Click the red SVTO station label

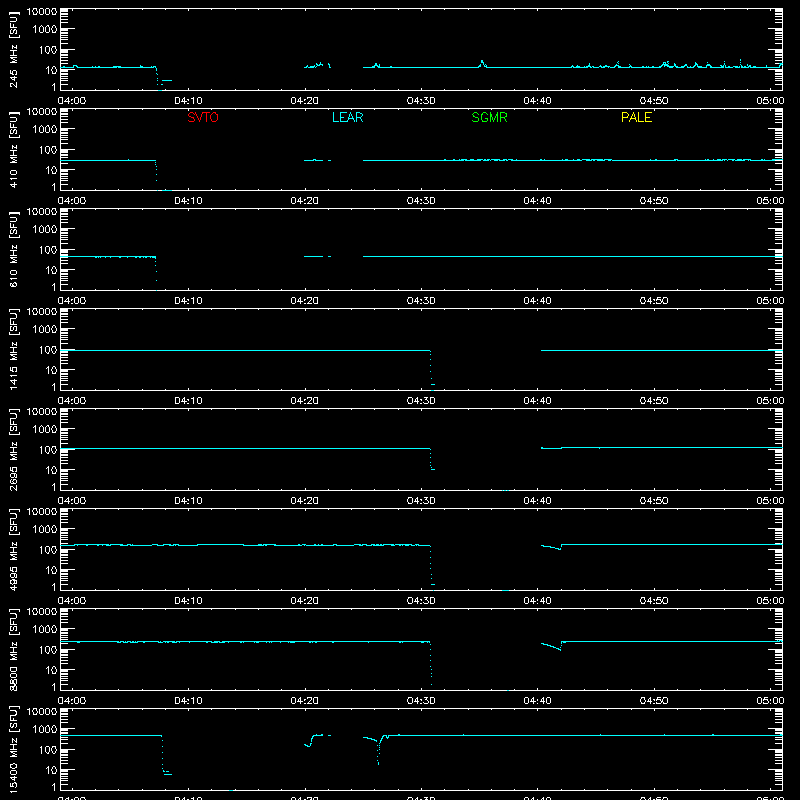203,117
